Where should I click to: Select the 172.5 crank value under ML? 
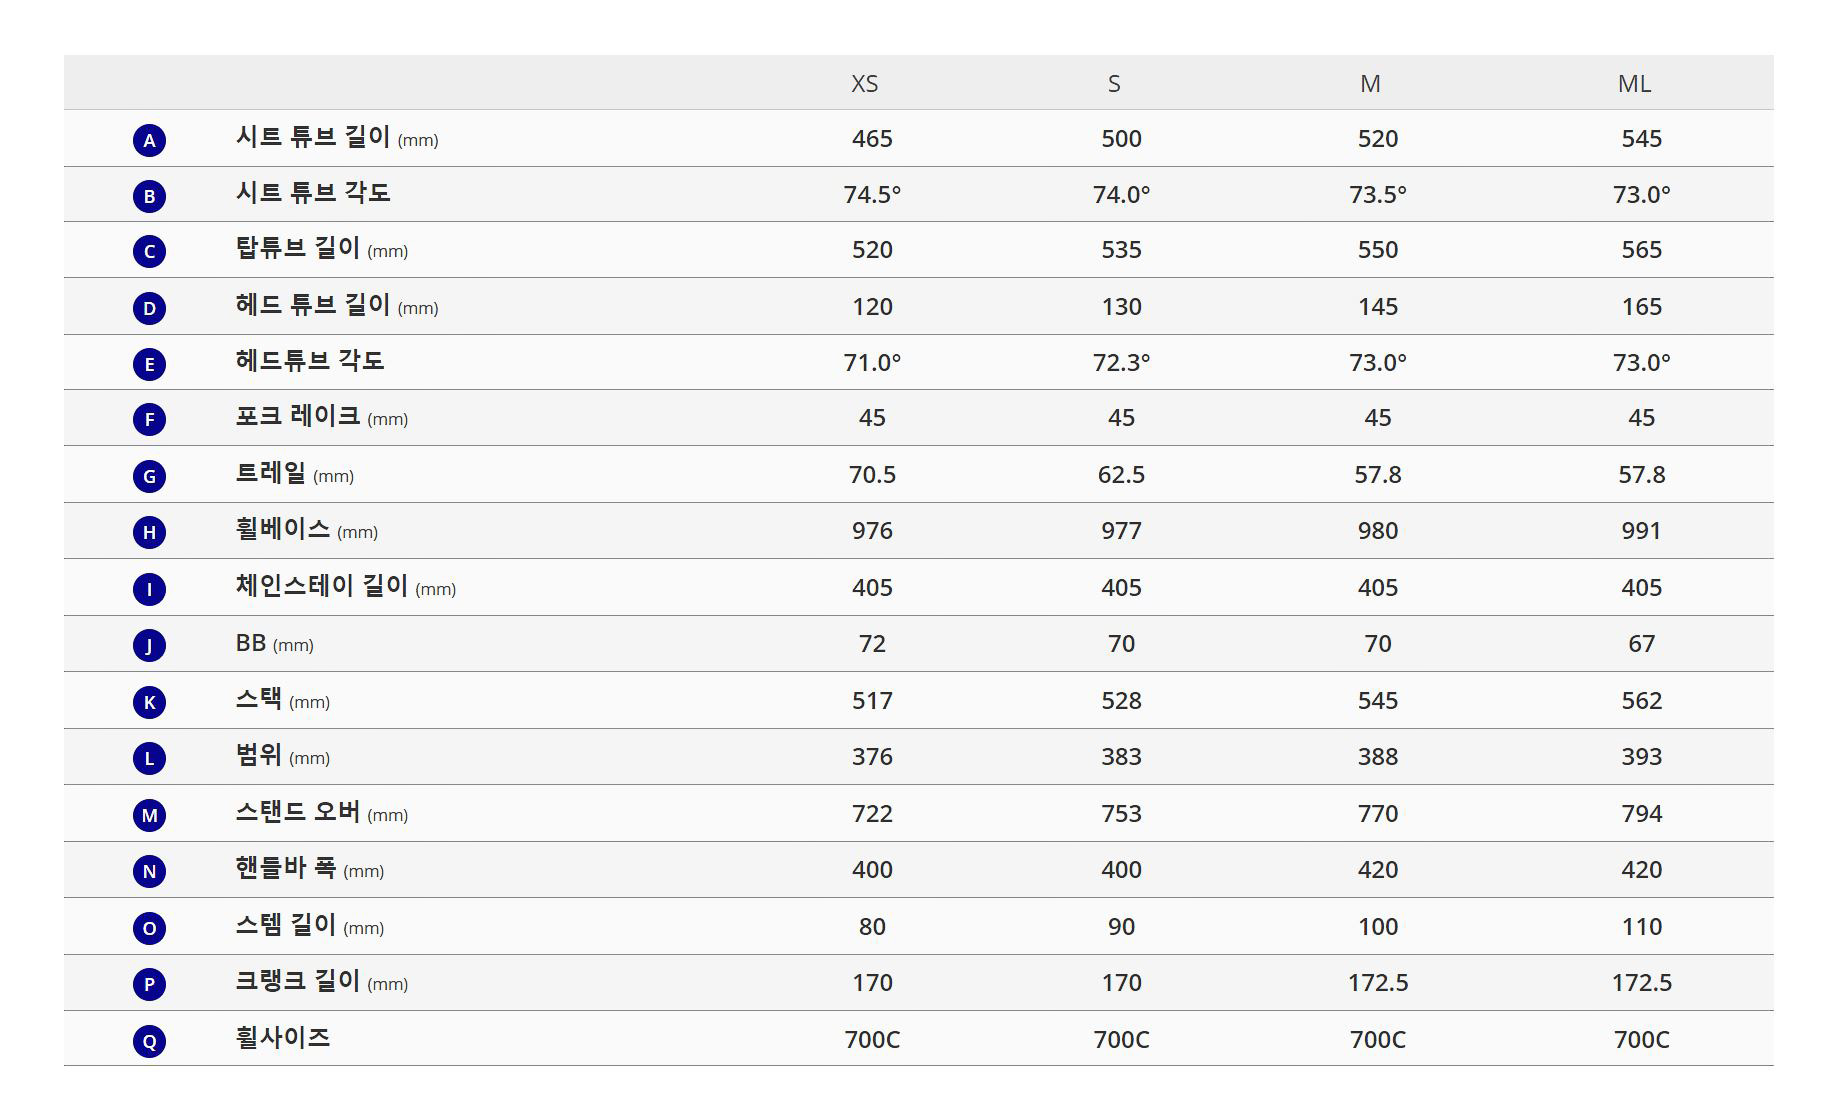coord(1642,983)
